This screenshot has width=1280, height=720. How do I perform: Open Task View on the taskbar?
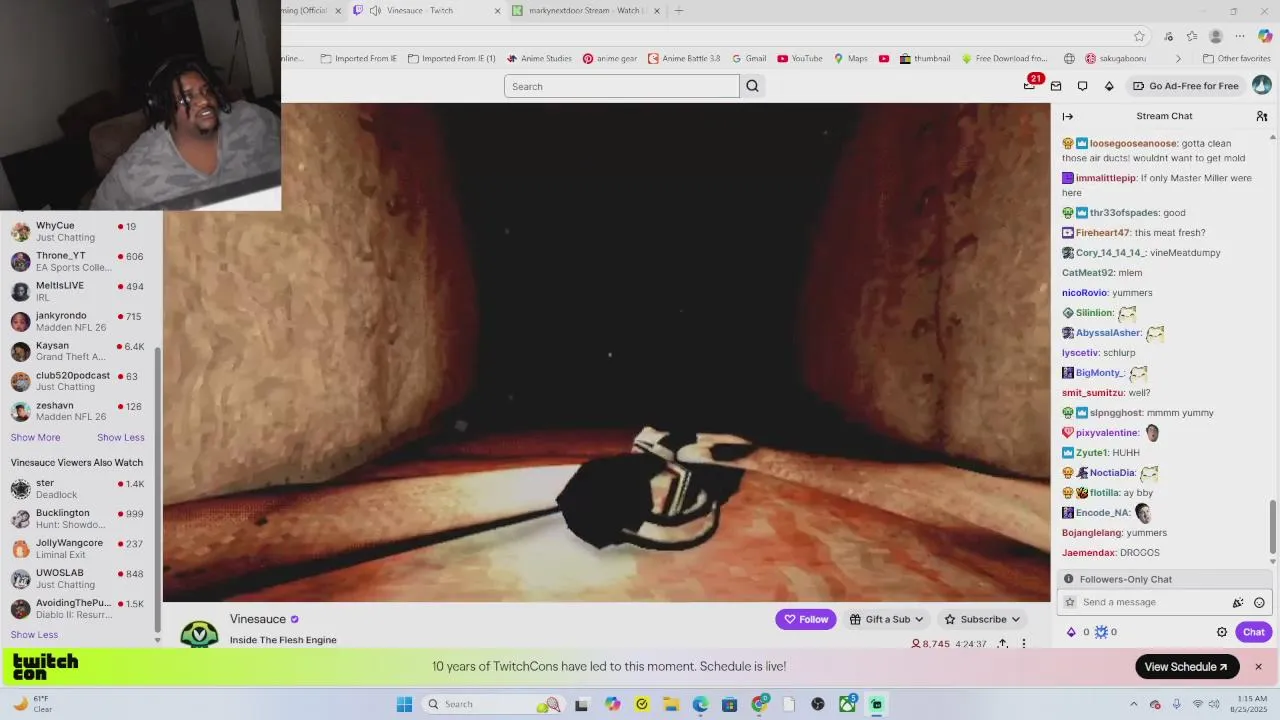[x=582, y=704]
